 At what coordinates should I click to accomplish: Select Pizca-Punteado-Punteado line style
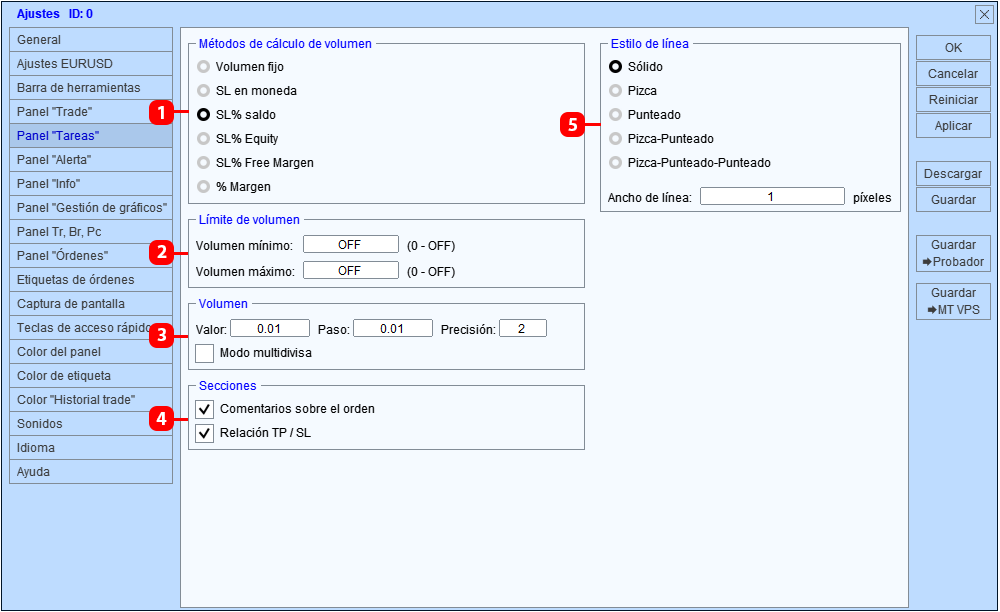(615, 163)
